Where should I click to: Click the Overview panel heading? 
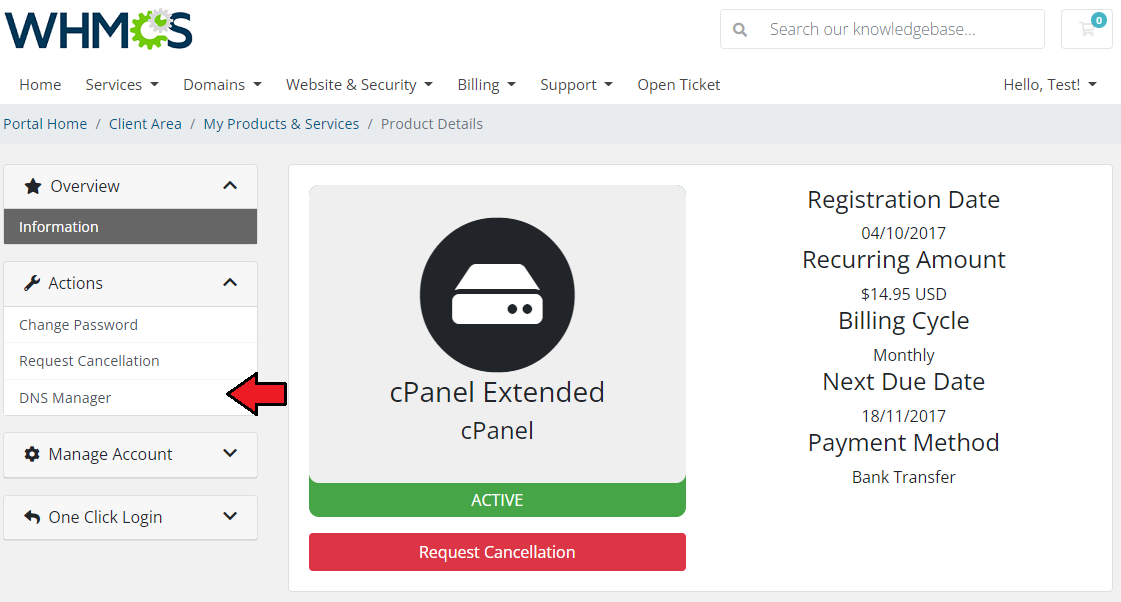point(130,187)
